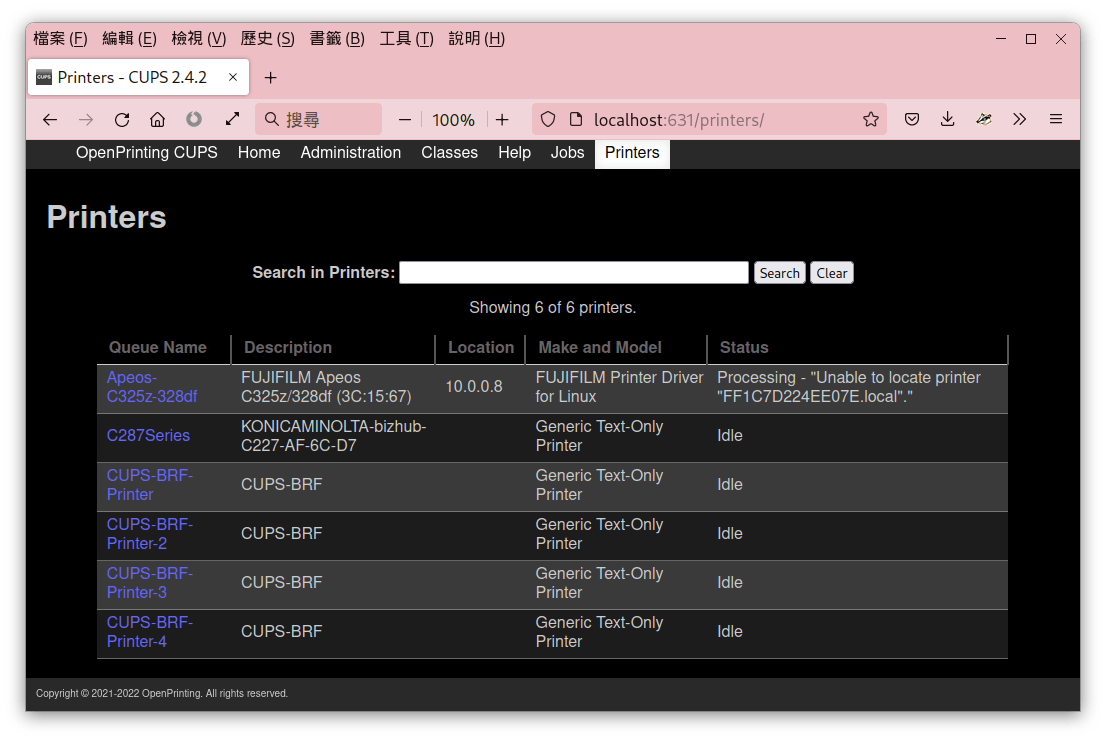Open the downloads panel
The height and width of the screenshot is (740, 1106).
click(x=948, y=120)
